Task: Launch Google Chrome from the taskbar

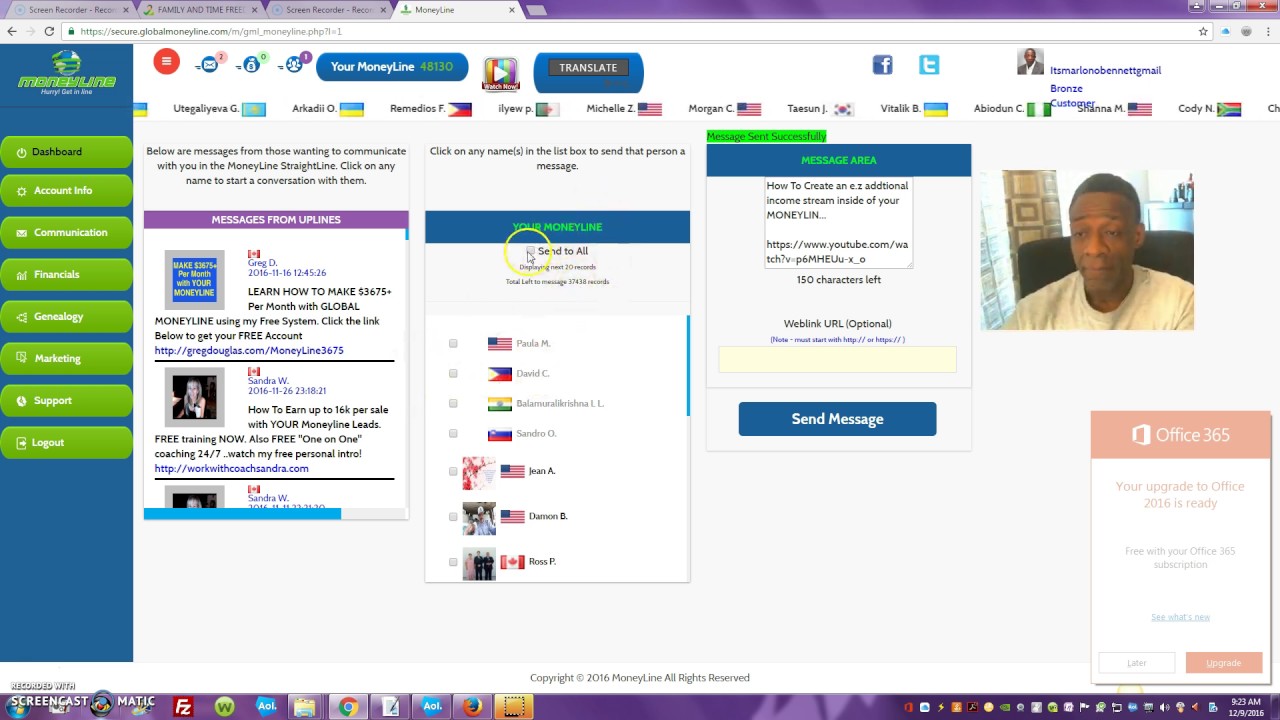Action: [x=348, y=707]
